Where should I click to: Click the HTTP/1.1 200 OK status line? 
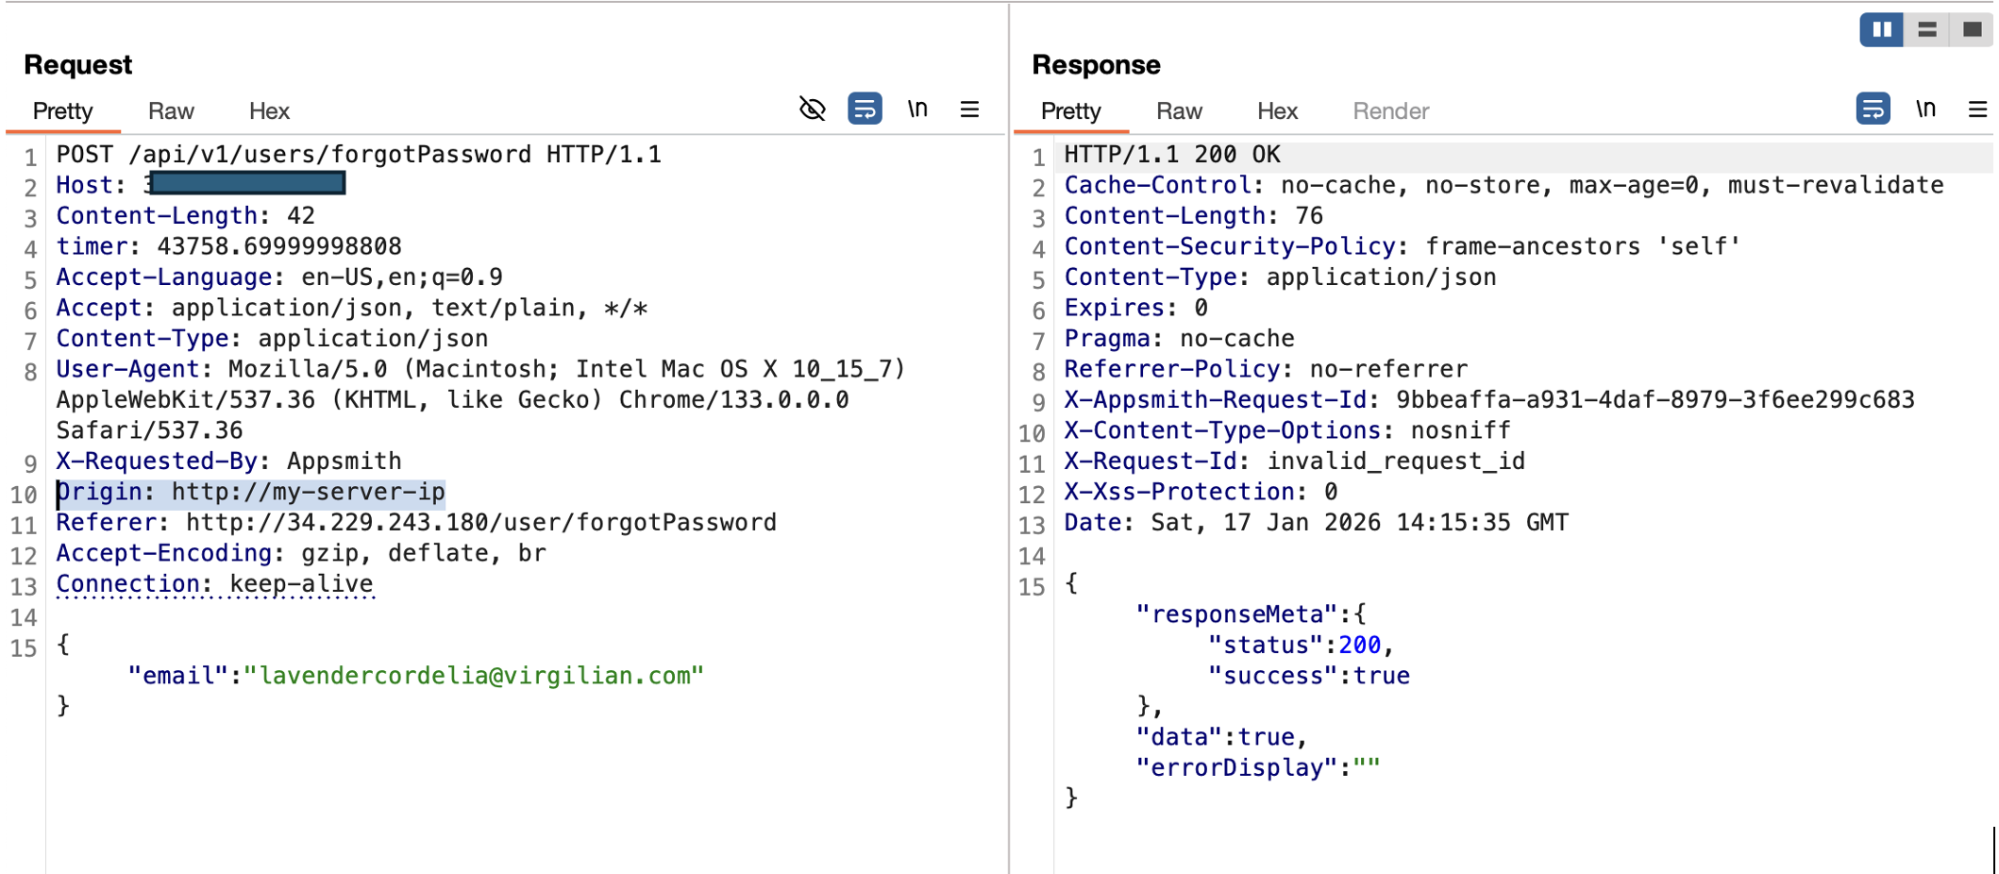[1171, 155]
